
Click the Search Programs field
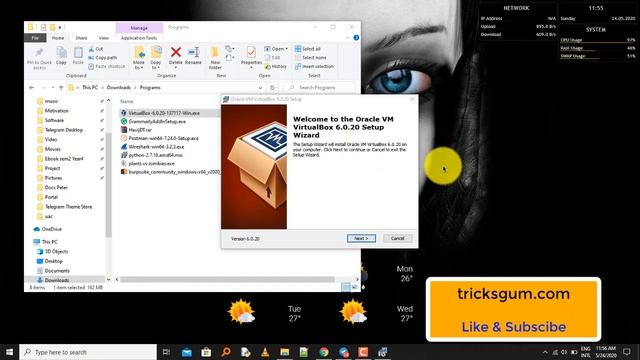point(320,87)
